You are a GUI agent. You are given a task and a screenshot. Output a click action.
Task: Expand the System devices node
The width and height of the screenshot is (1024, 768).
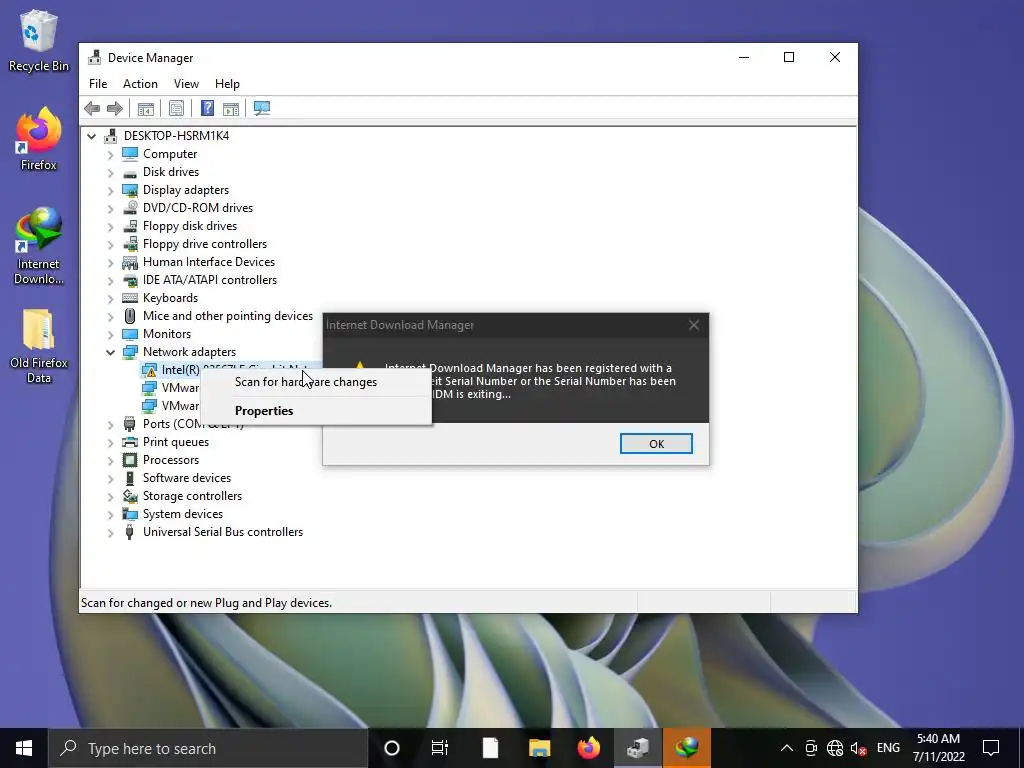click(x=110, y=515)
